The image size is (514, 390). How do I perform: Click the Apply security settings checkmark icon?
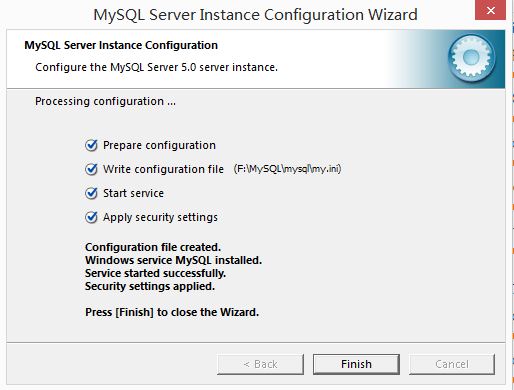91,217
